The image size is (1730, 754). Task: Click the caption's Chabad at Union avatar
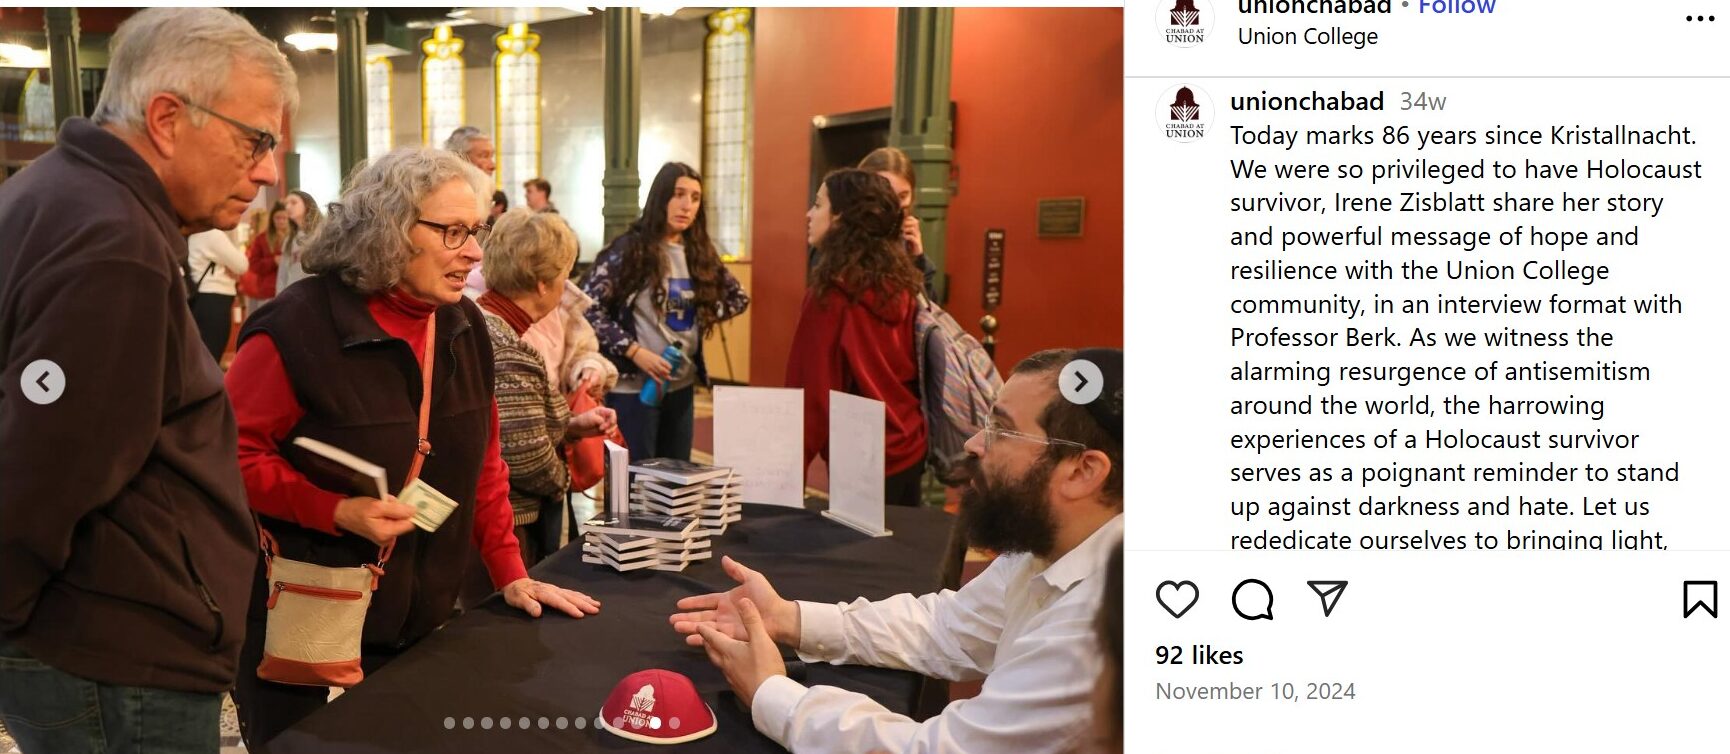click(1185, 114)
